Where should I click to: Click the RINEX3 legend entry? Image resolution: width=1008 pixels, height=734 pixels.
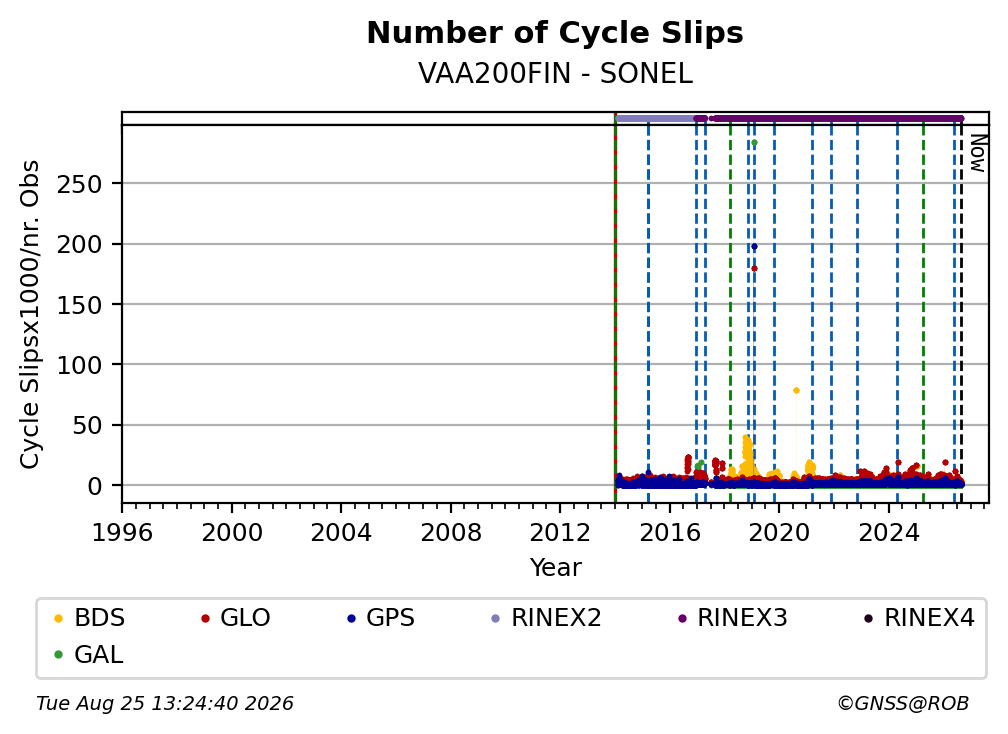[x=733, y=618]
